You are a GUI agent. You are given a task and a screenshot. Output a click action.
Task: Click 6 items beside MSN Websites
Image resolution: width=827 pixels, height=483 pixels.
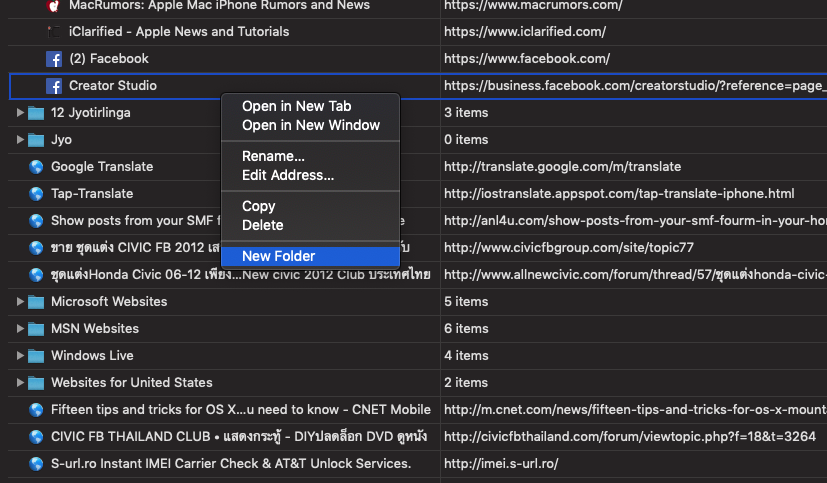click(x=466, y=328)
